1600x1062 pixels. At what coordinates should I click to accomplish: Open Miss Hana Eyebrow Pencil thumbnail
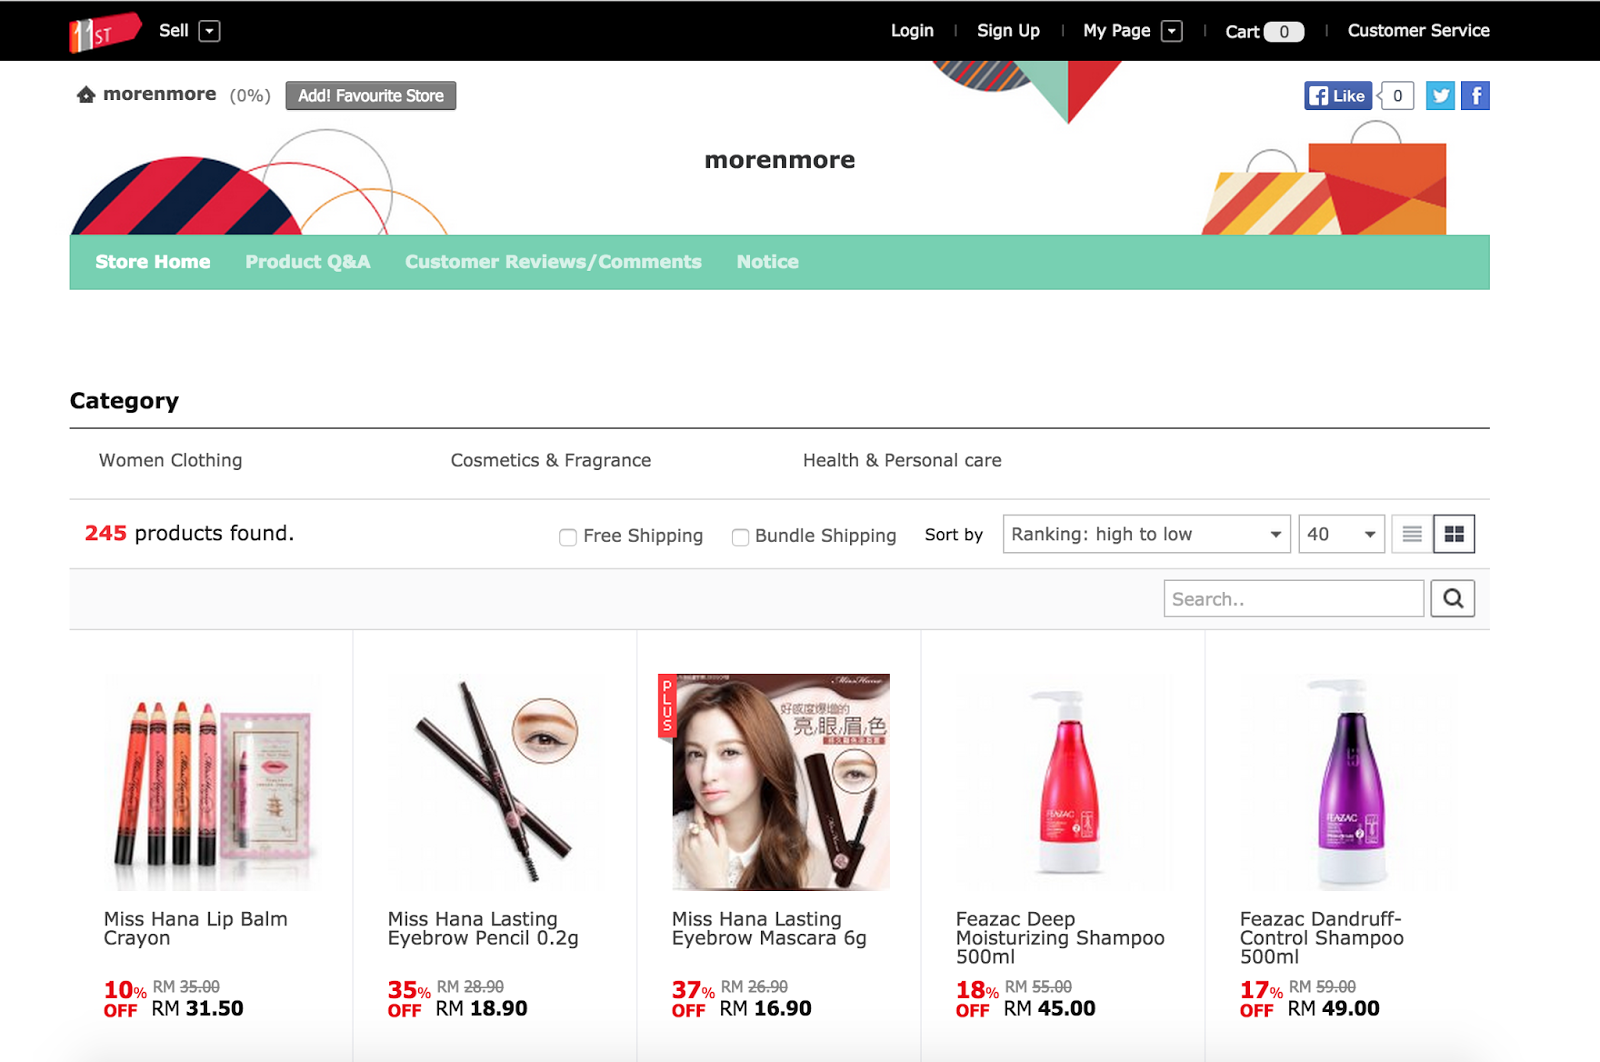(495, 782)
